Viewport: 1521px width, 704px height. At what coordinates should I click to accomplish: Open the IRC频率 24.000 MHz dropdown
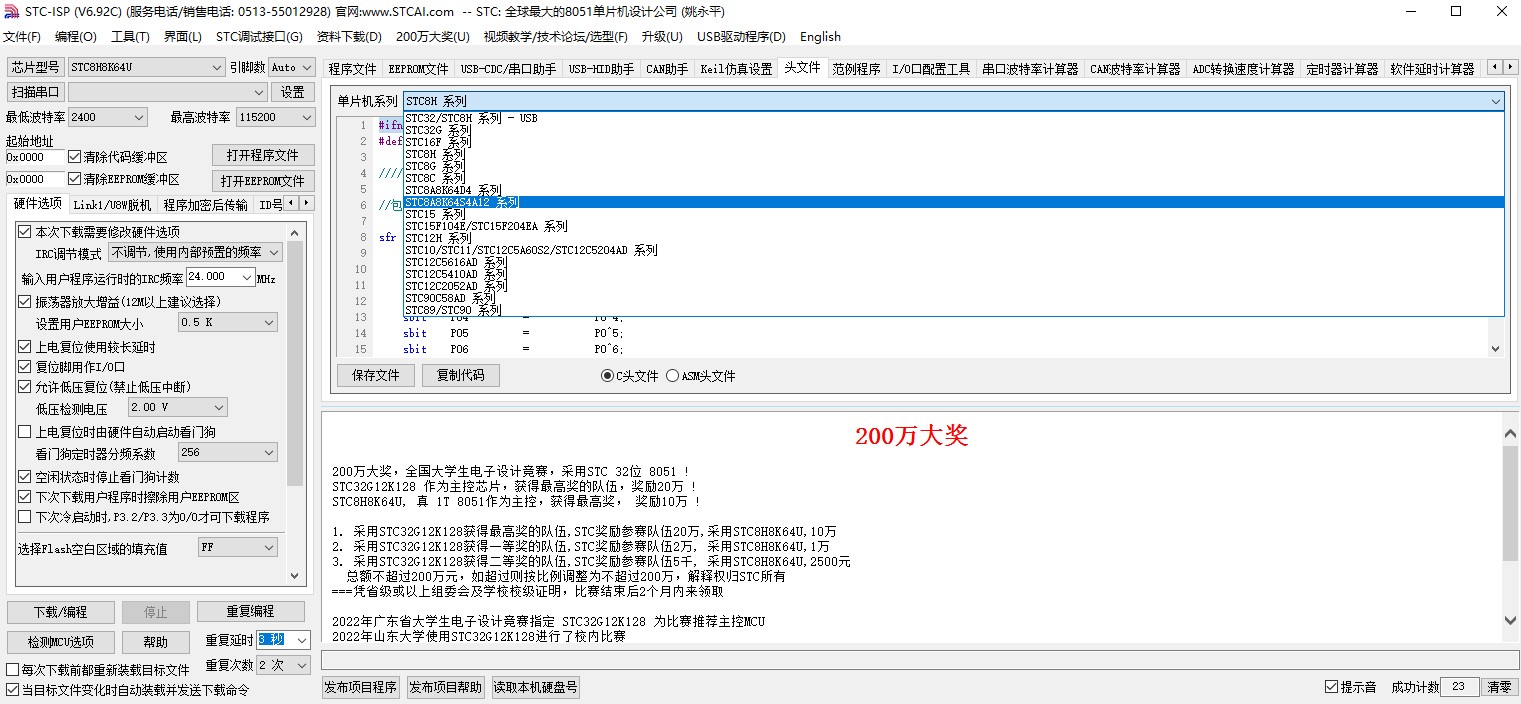[x=247, y=277]
